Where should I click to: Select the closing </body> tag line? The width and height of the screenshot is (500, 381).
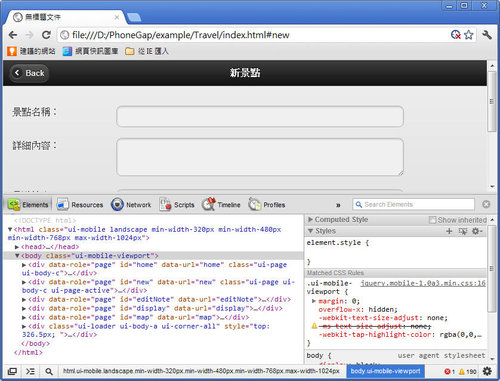[x=35, y=344]
